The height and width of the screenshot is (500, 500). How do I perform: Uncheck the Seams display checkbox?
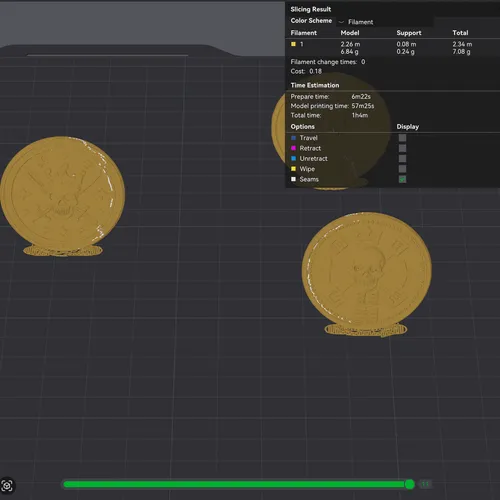click(402, 179)
